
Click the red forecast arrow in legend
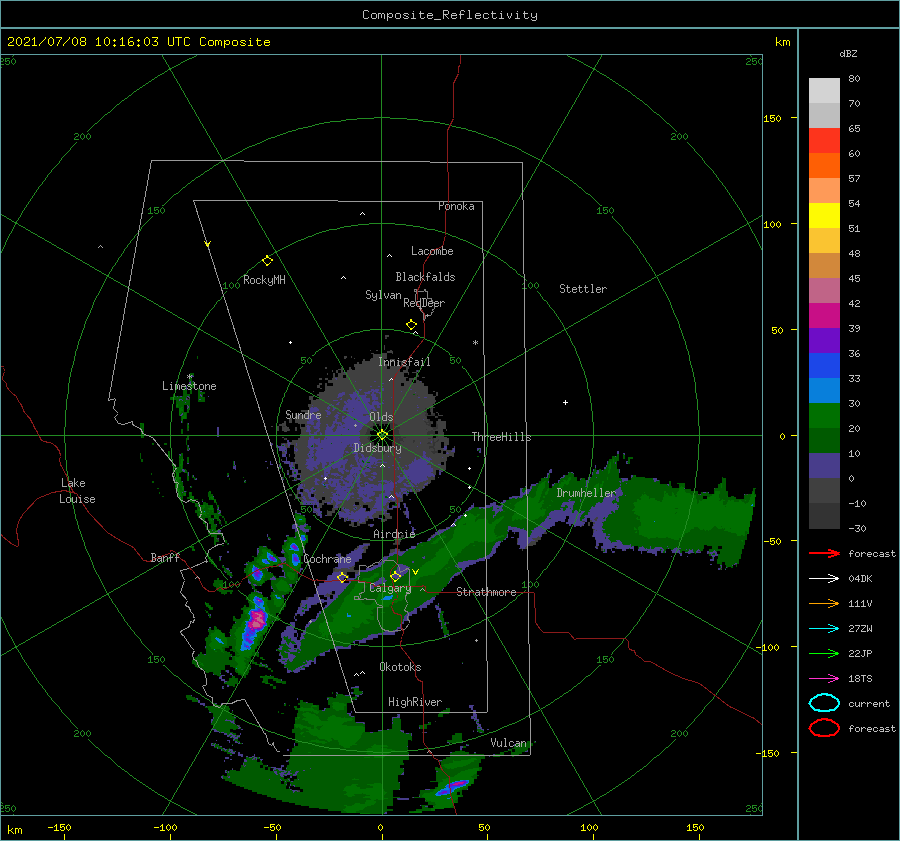pos(824,553)
